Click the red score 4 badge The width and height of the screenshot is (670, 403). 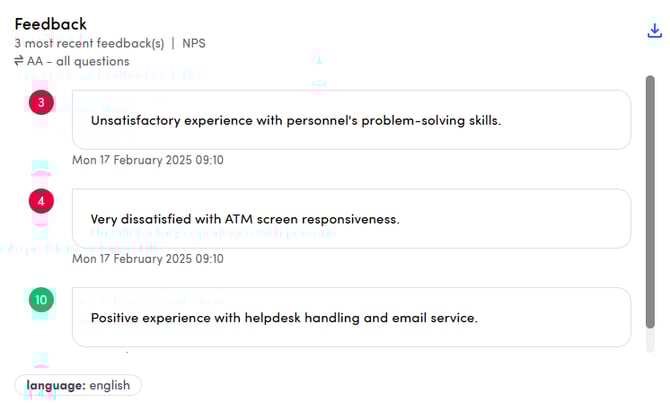(41, 201)
